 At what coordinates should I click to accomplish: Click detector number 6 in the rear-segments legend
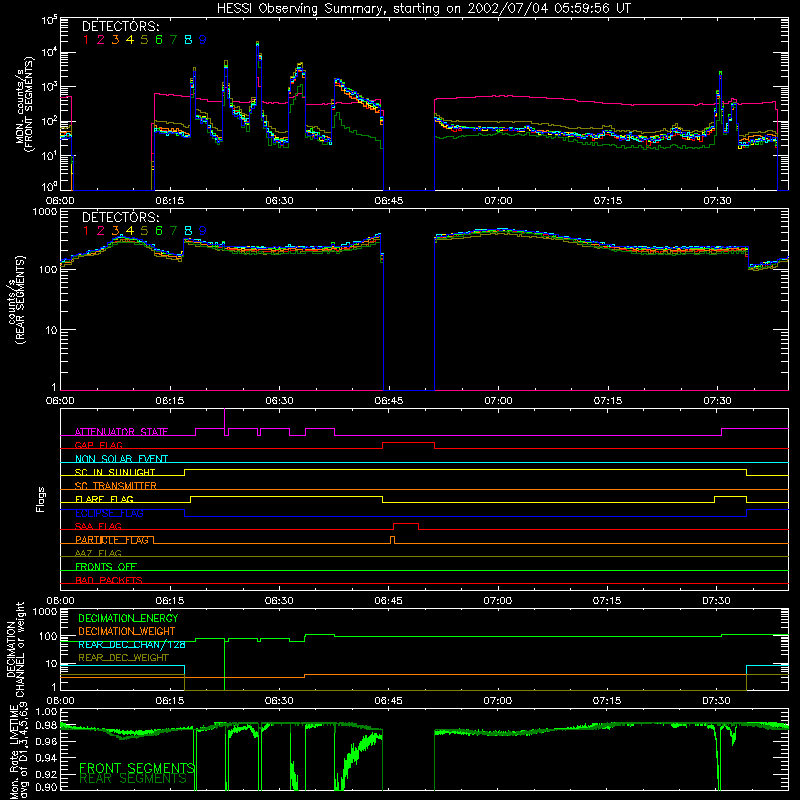[159, 231]
